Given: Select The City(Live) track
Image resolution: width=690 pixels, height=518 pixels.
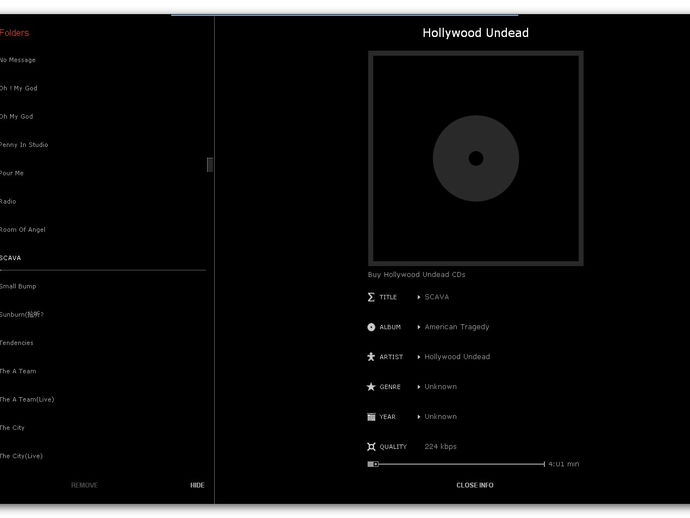Looking at the screenshot, I should coord(21,456).
